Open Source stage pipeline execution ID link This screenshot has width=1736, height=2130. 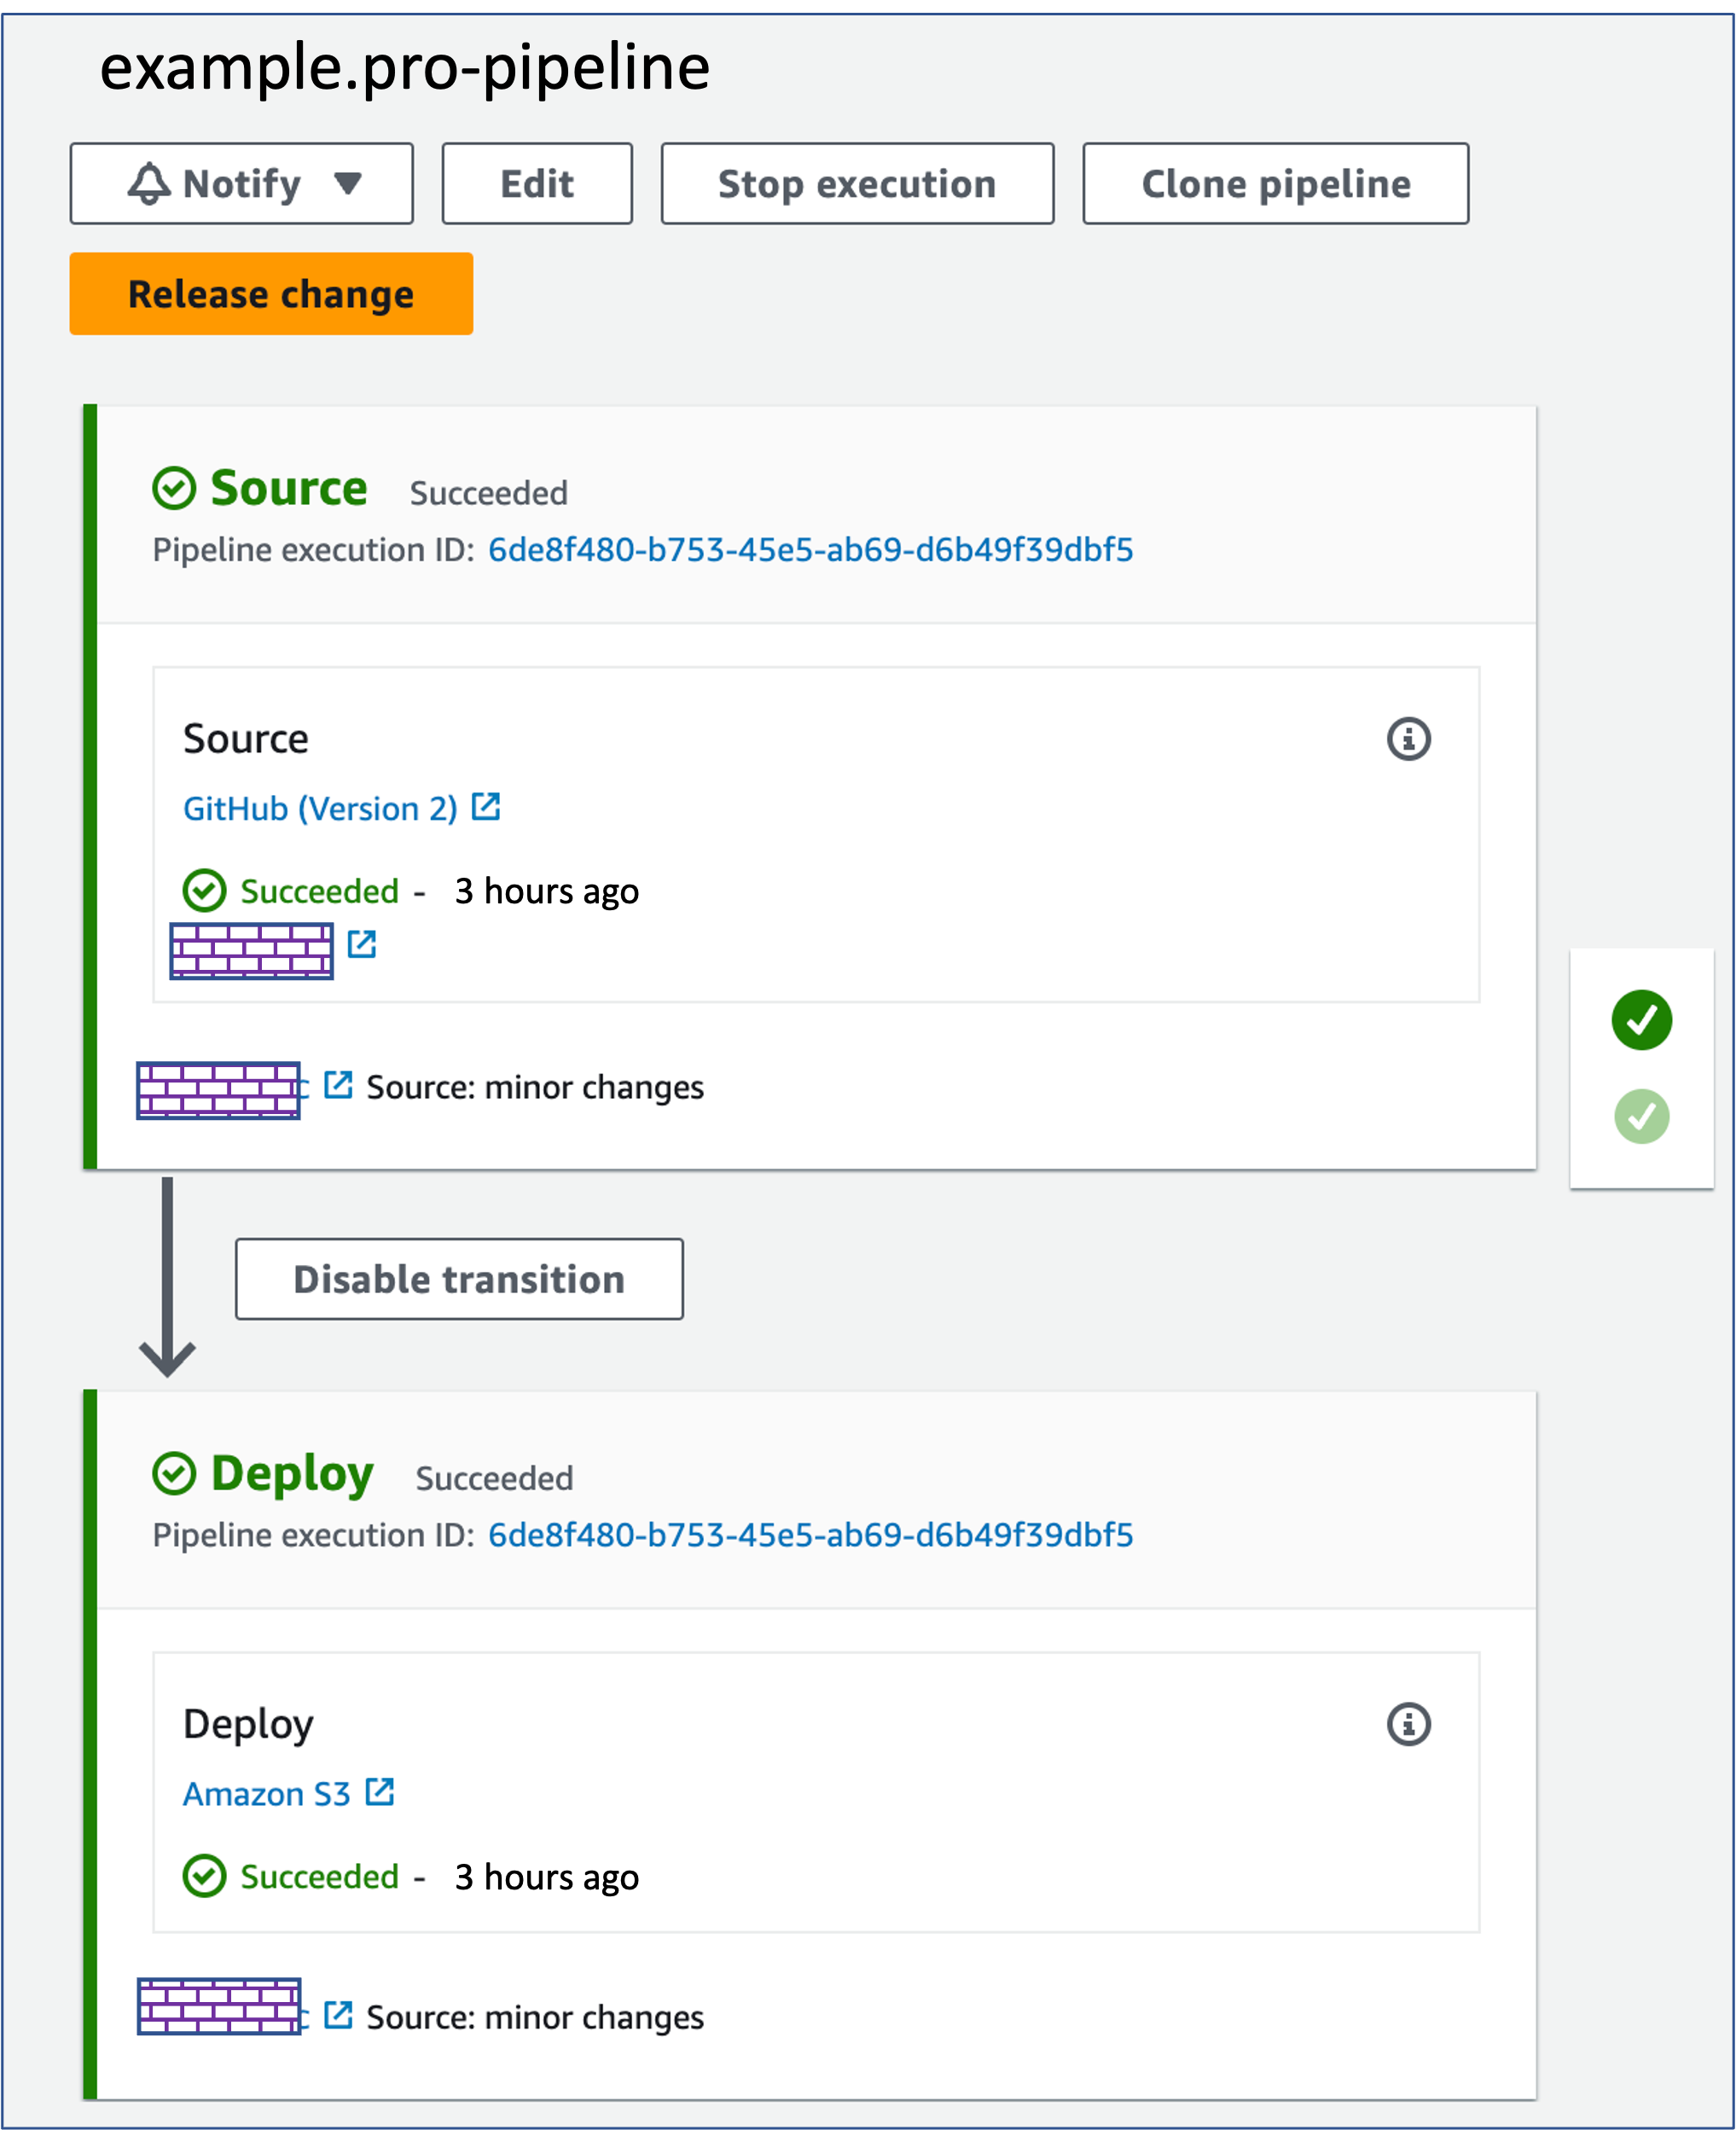[810, 550]
